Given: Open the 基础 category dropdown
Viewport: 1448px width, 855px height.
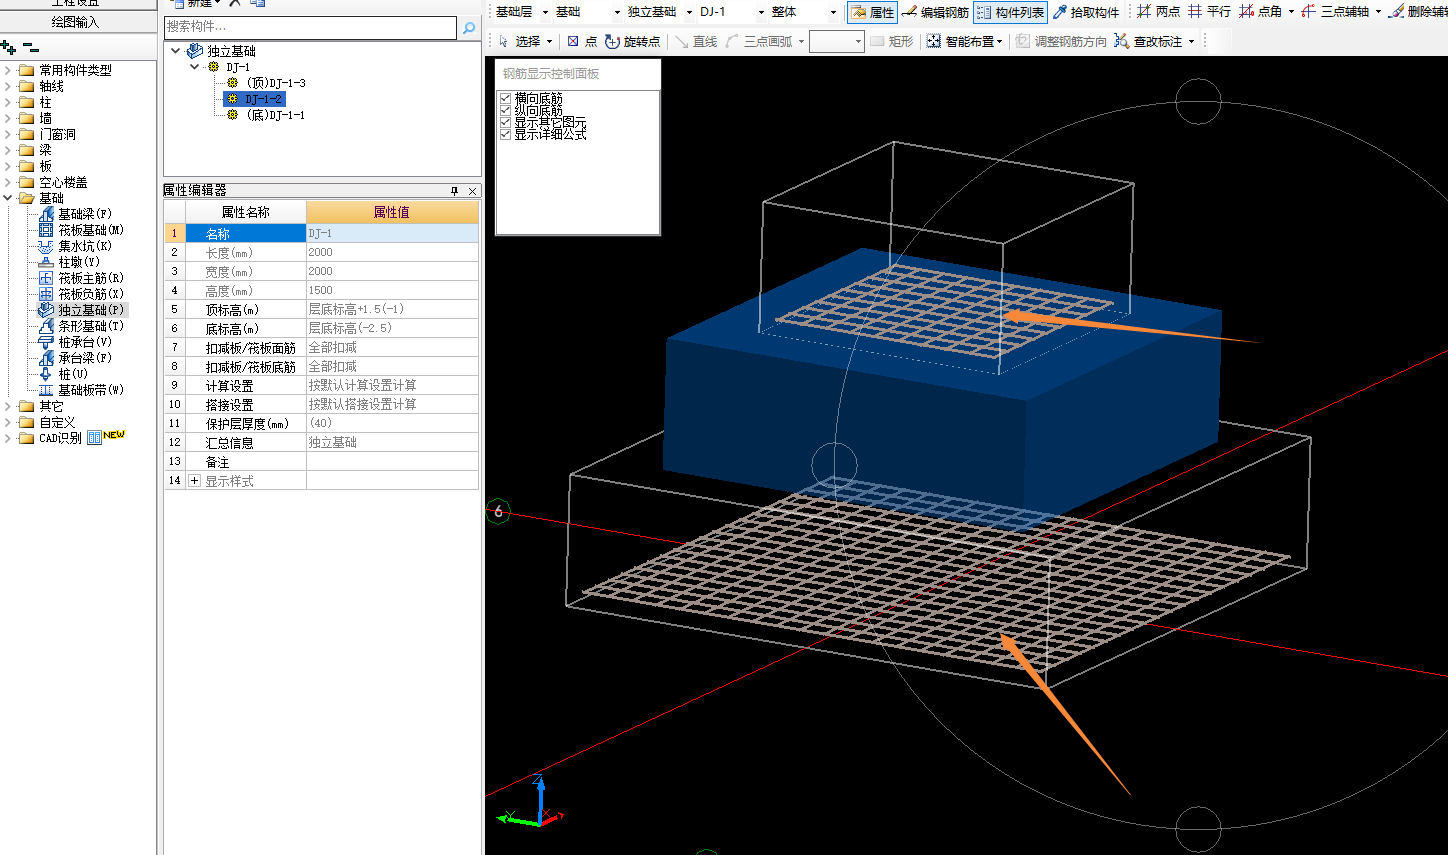Looking at the screenshot, I should point(617,12).
